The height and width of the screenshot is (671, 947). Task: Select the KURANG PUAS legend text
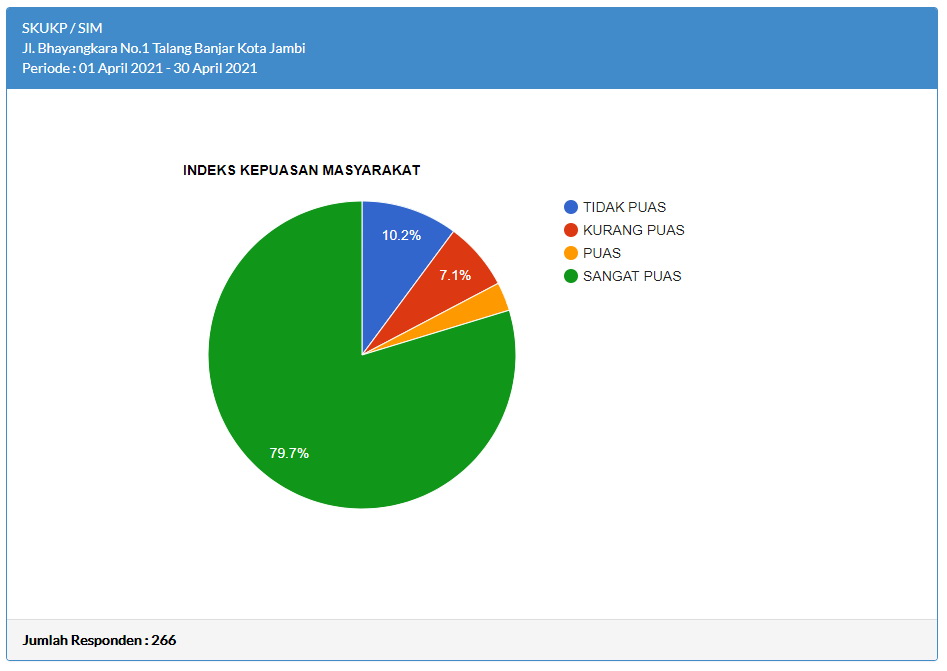633,230
